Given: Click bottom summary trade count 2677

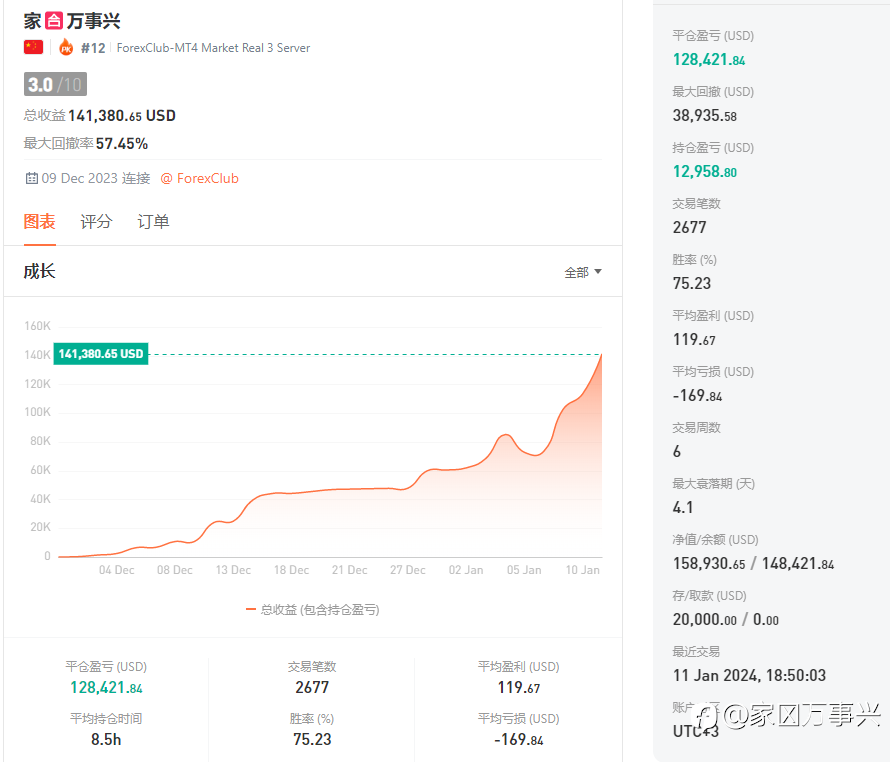Looking at the screenshot, I should pos(312,688).
